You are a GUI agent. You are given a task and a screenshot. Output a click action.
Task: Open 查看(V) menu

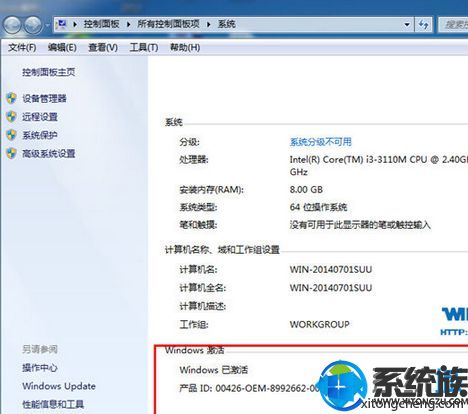(x=103, y=47)
